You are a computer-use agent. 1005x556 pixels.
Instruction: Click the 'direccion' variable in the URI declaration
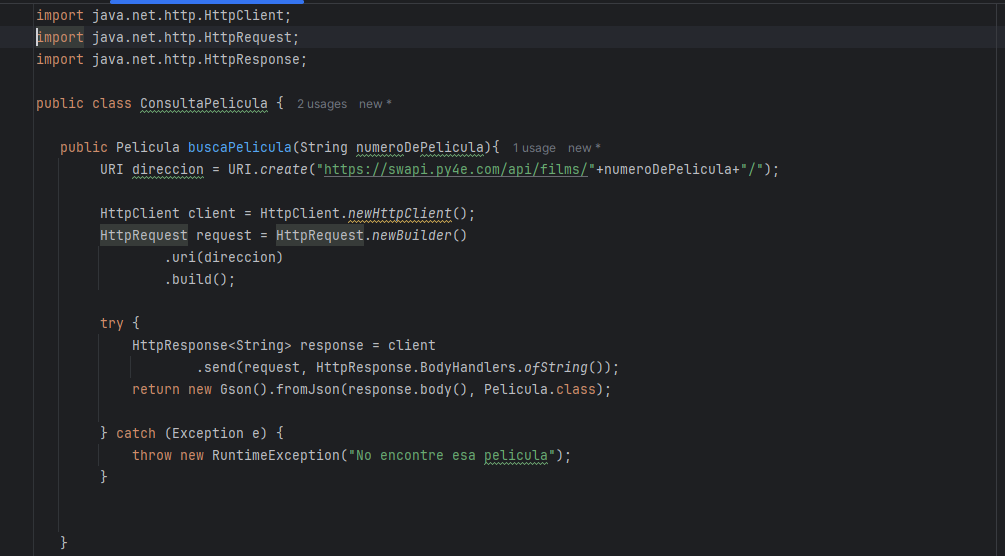168,169
